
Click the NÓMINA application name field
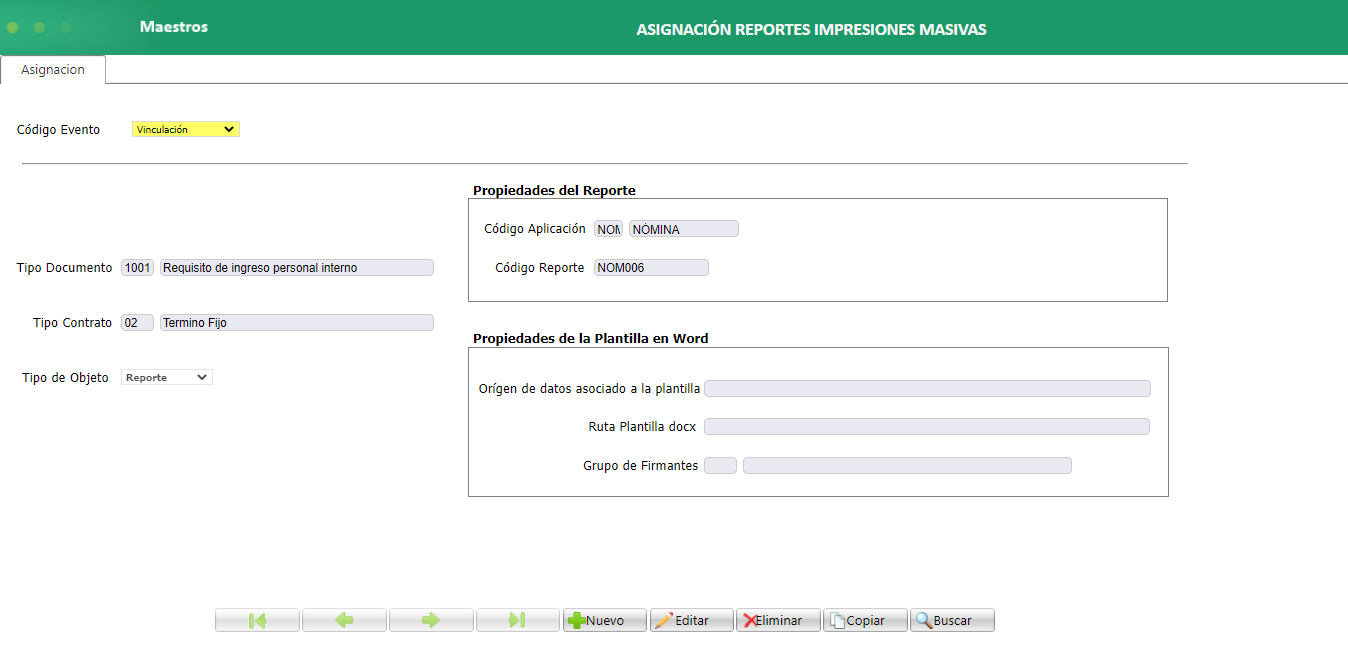point(684,229)
